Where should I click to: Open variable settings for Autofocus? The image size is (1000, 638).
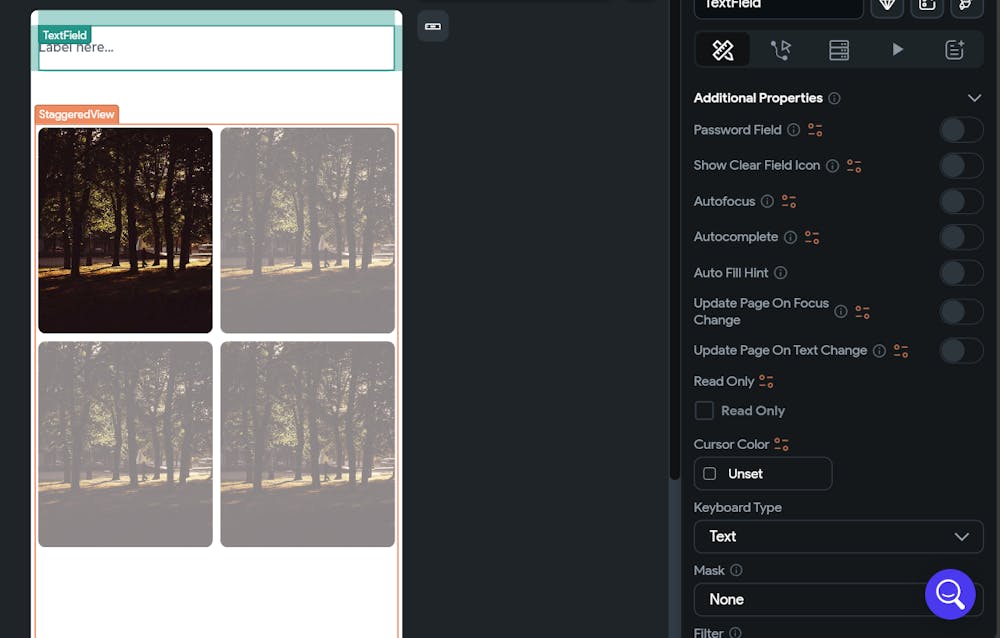click(789, 202)
